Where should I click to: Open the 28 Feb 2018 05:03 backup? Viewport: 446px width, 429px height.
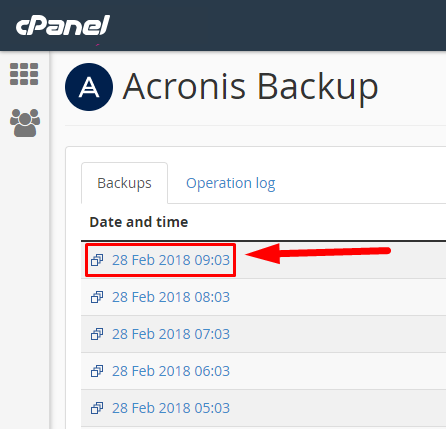(171, 408)
